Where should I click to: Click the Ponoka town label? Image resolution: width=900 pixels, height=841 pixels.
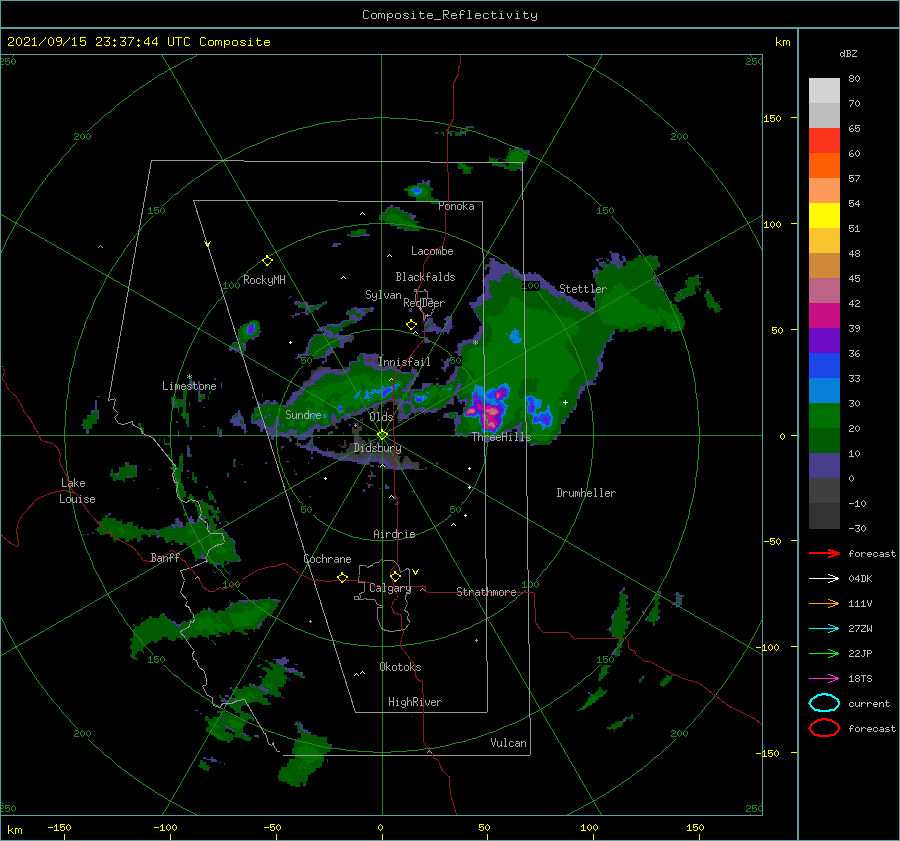[x=456, y=206]
